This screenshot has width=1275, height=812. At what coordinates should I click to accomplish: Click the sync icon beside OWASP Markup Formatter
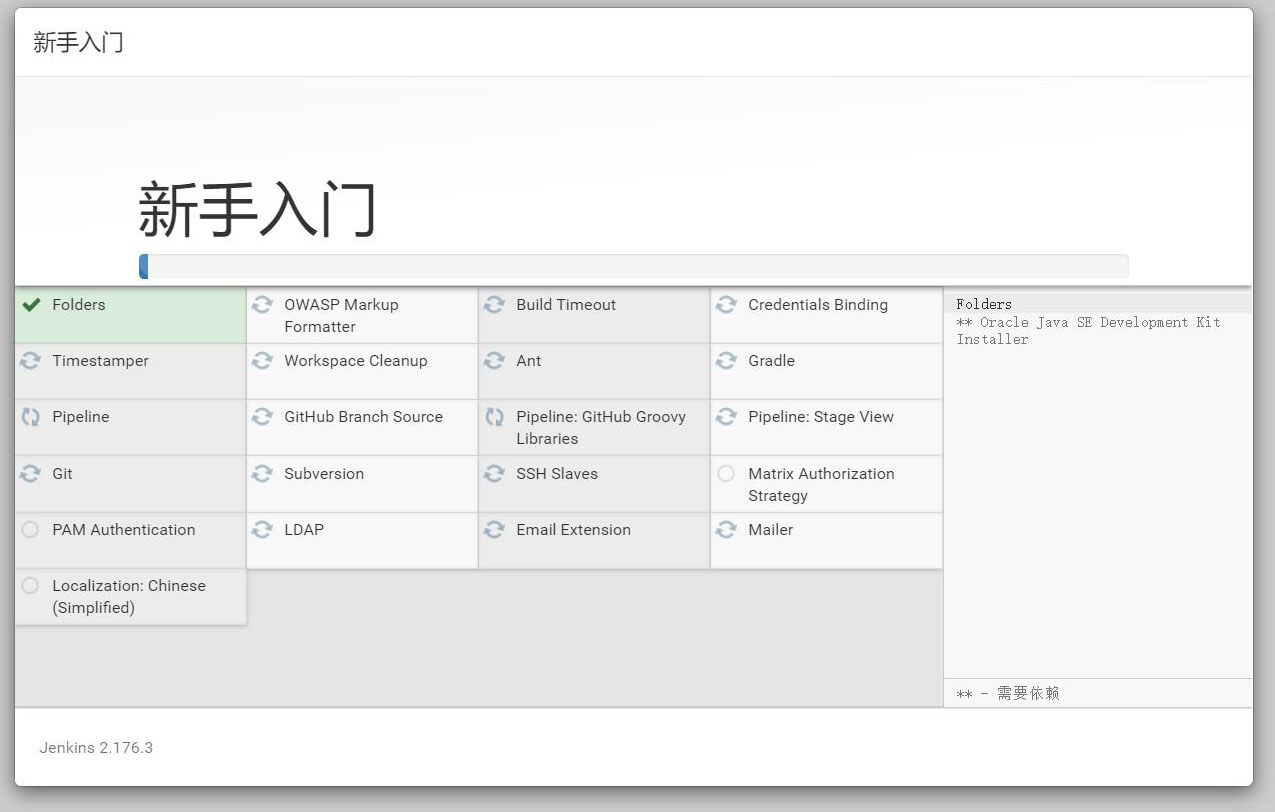coord(263,305)
